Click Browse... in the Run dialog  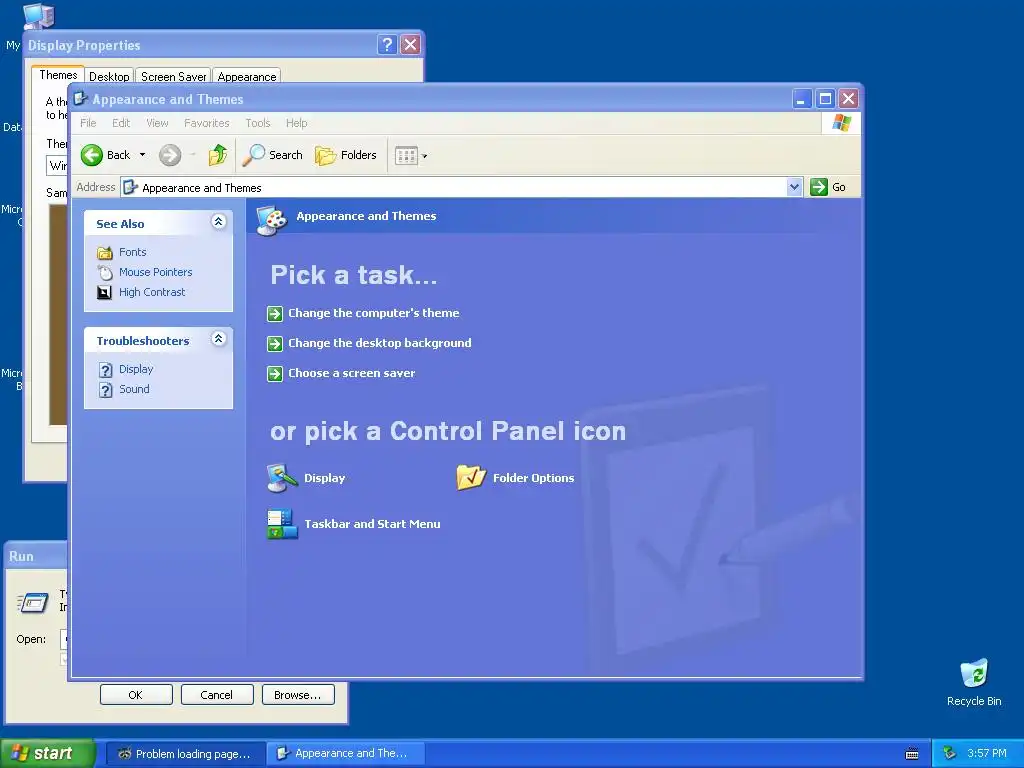(x=298, y=695)
